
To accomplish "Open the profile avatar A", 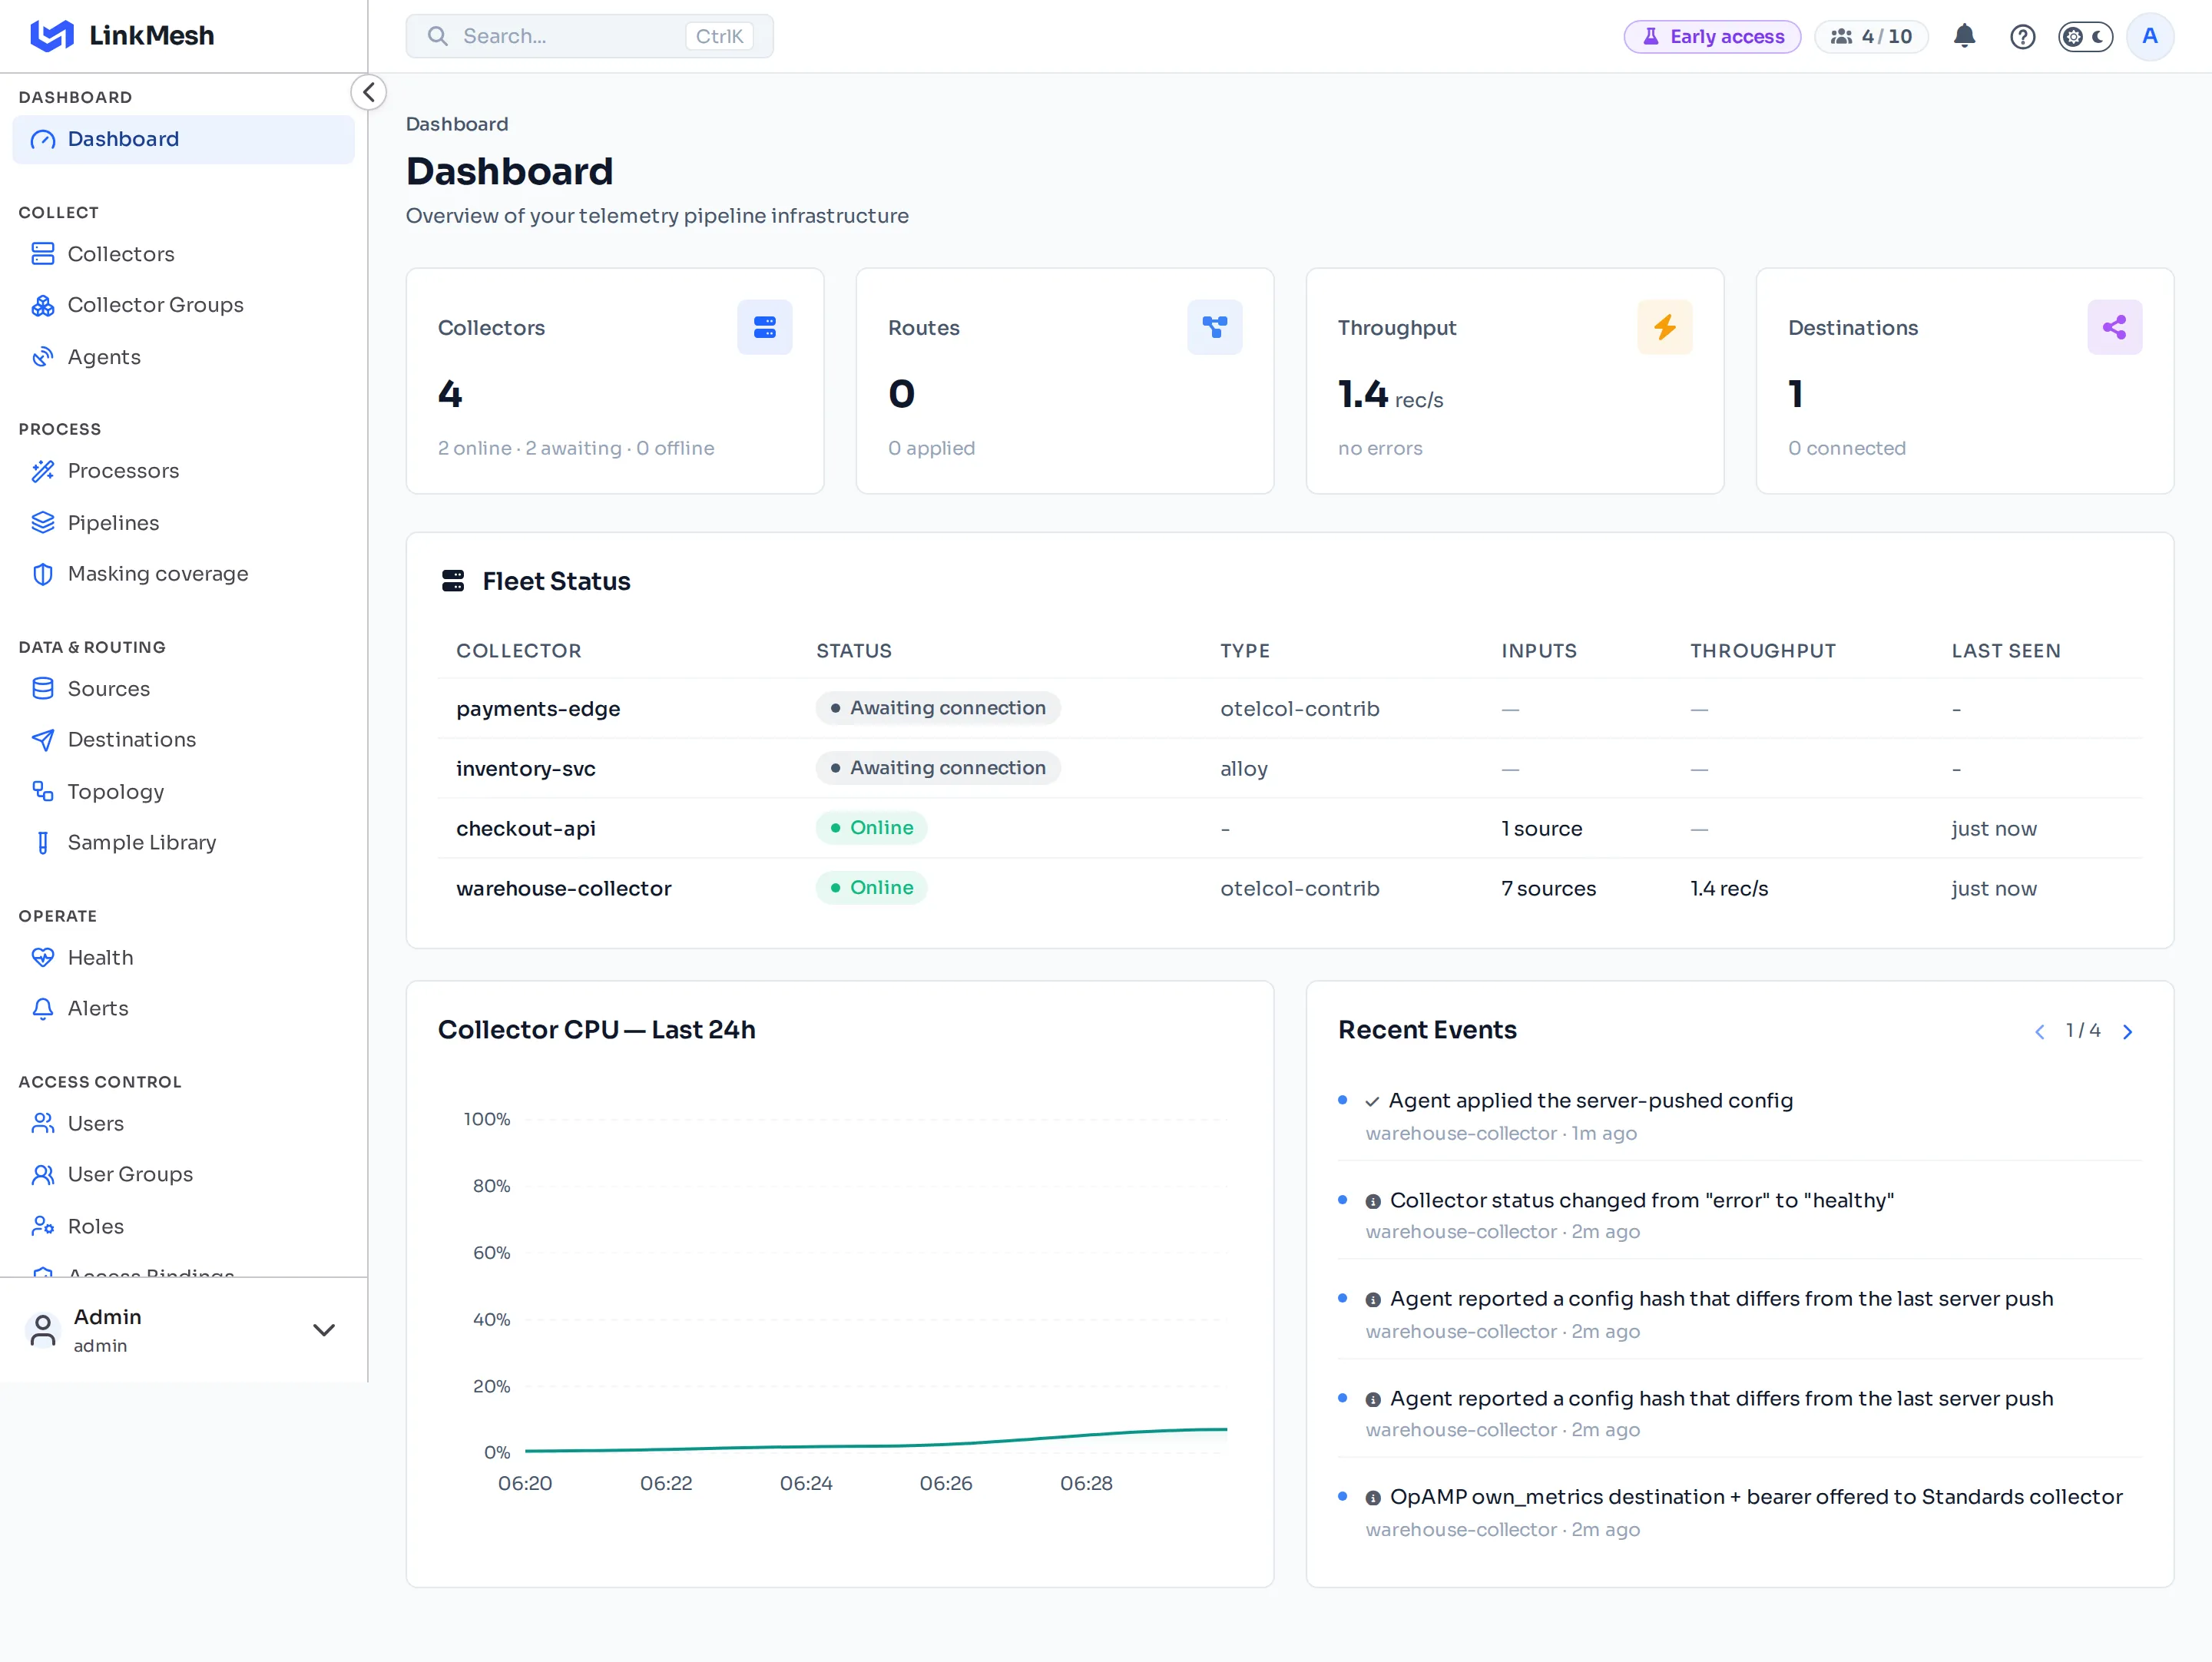I will coord(2150,37).
